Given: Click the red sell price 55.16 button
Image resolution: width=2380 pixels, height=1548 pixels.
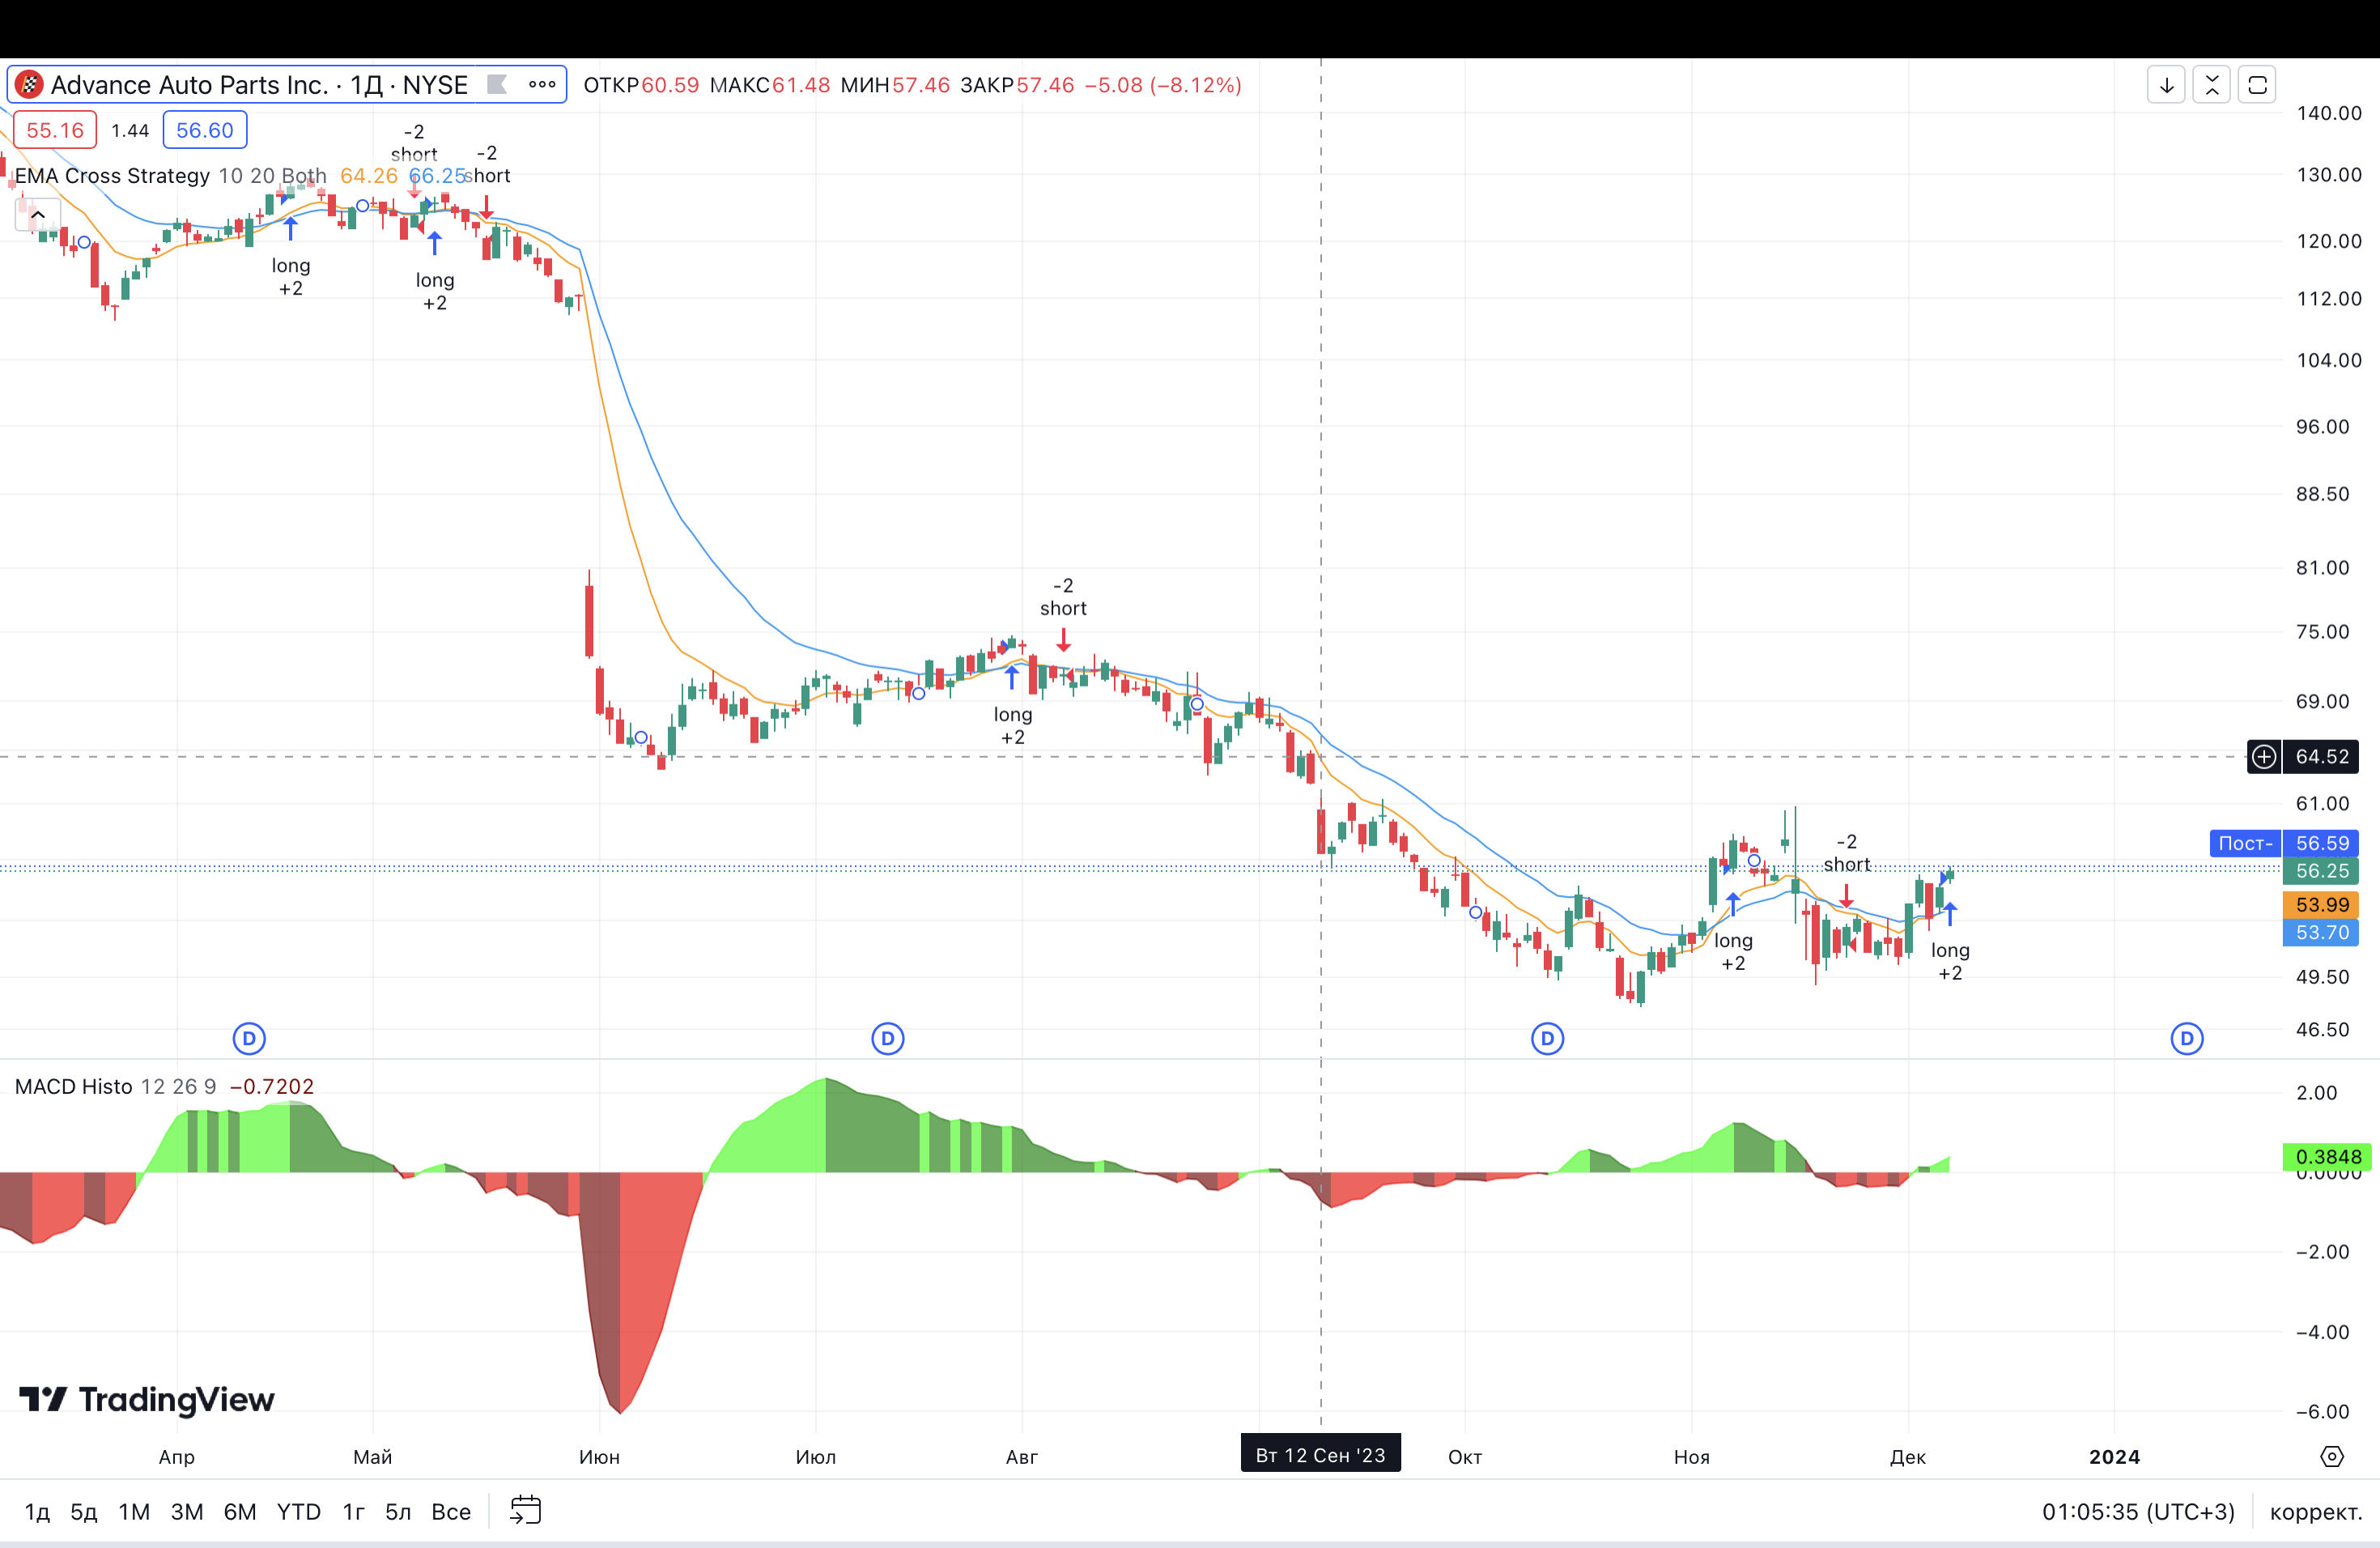Looking at the screenshot, I should [55, 130].
